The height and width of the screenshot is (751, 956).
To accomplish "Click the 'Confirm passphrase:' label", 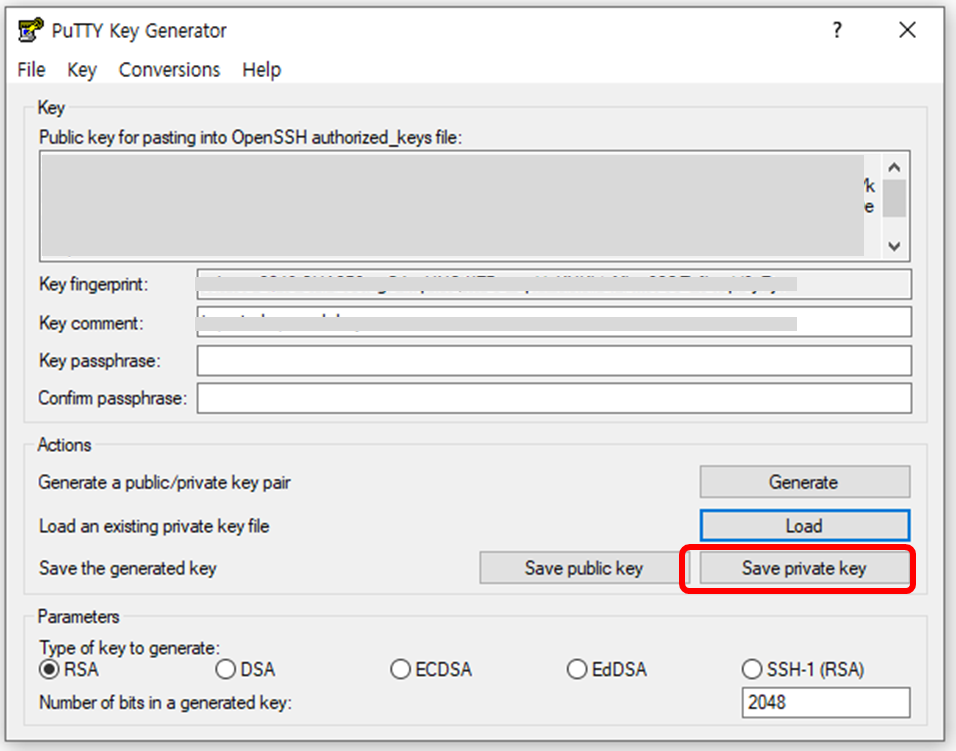I will 112,398.
